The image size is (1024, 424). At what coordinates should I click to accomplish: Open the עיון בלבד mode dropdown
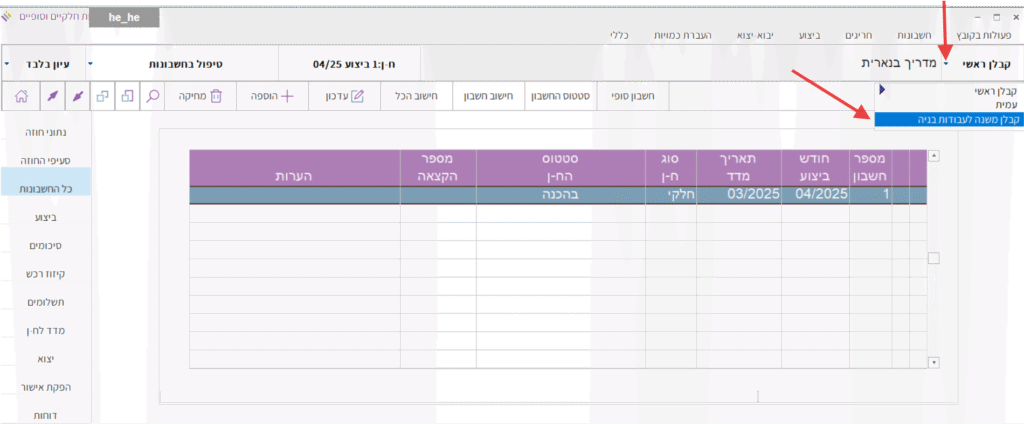[x=7, y=63]
